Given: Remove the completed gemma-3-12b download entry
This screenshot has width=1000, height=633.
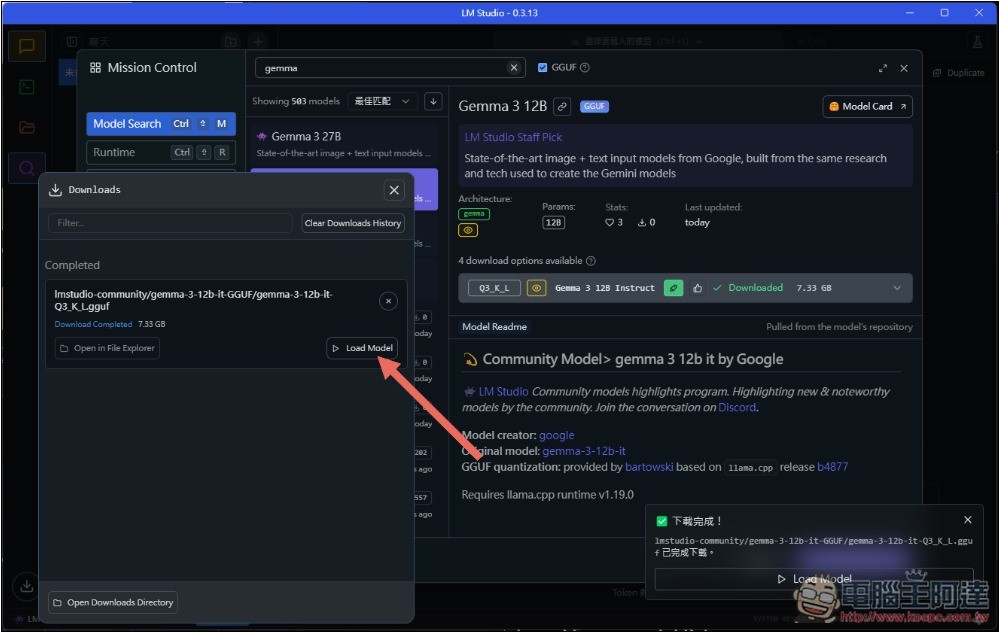Looking at the screenshot, I should point(389,301).
